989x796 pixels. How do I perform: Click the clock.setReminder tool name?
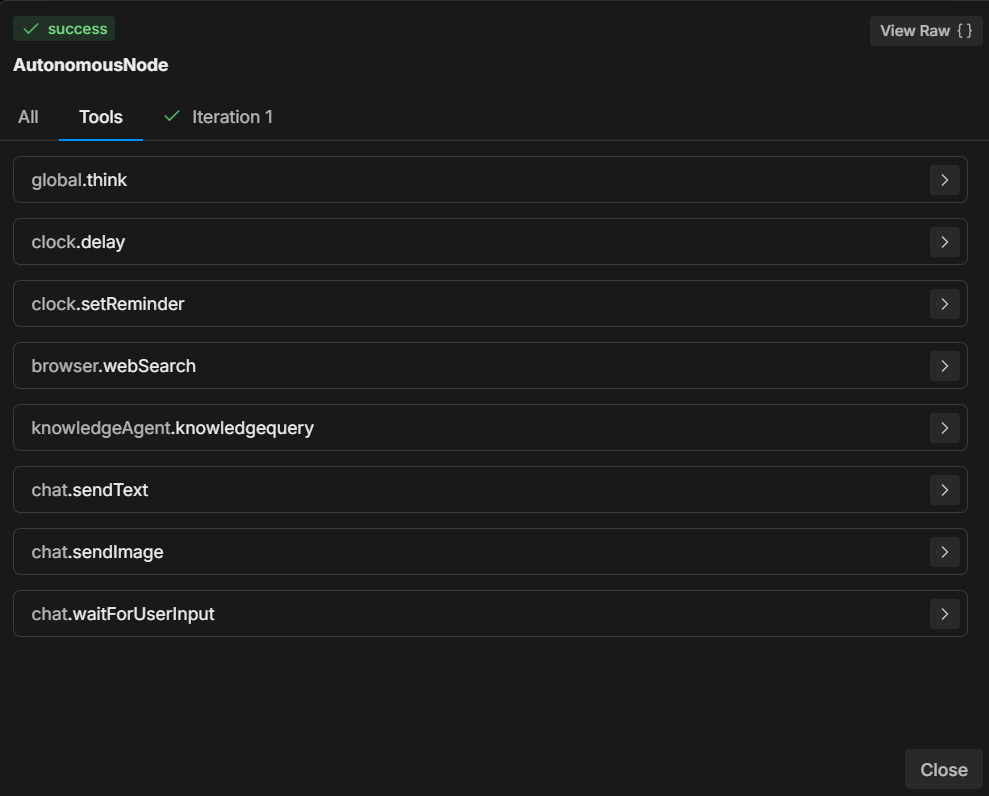point(108,304)
